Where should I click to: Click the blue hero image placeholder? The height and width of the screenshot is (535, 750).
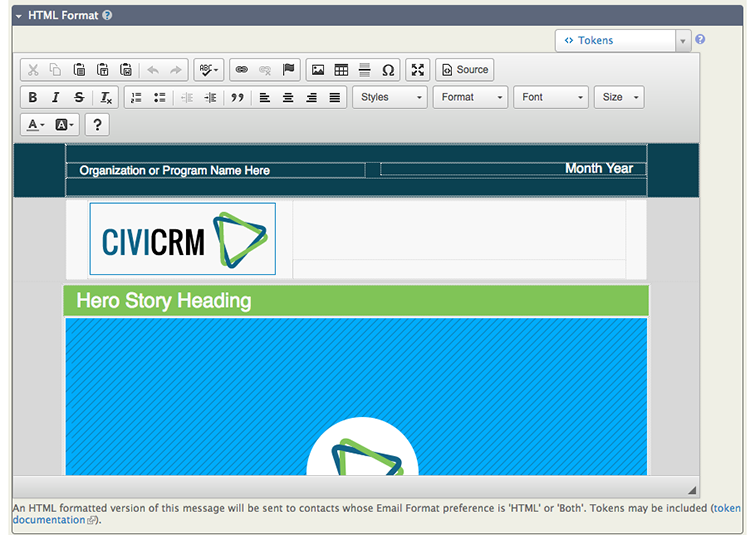(x=356, y=397)
